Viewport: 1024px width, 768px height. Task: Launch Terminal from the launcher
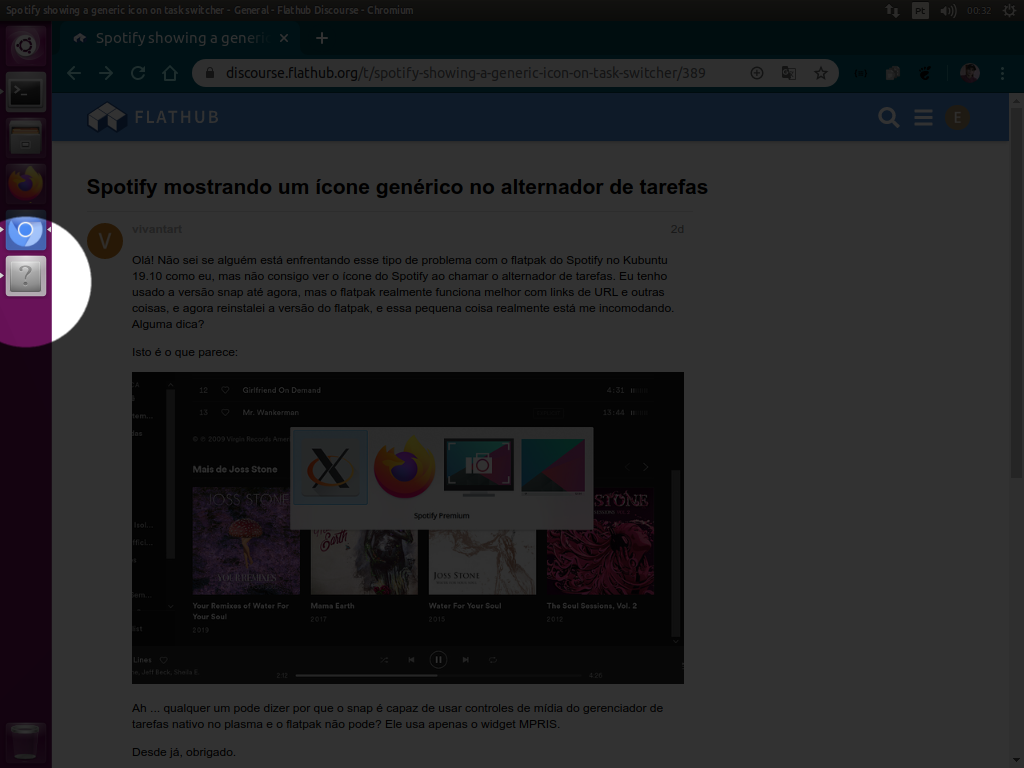click(25, 92)
